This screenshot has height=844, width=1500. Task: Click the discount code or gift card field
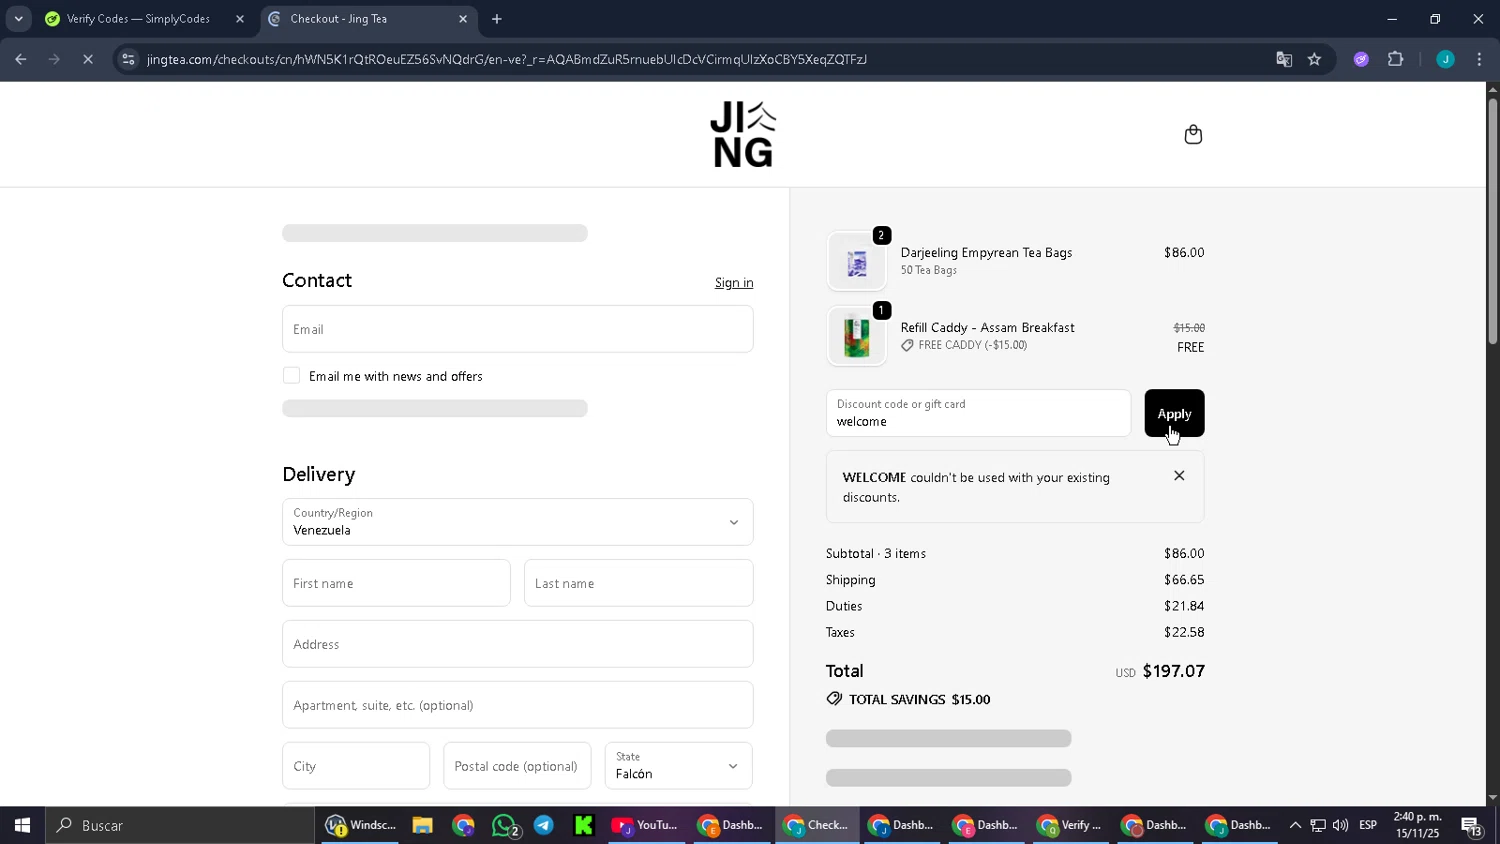(x=978, y=413)
